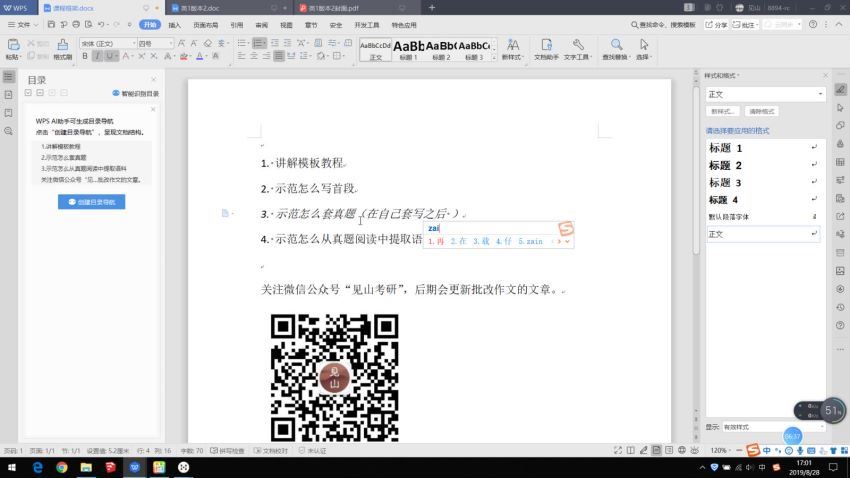Click the 创建目录导航 button
Image resolution: width=850 pixels, height=478 pixels.
(x=92, y=202)
